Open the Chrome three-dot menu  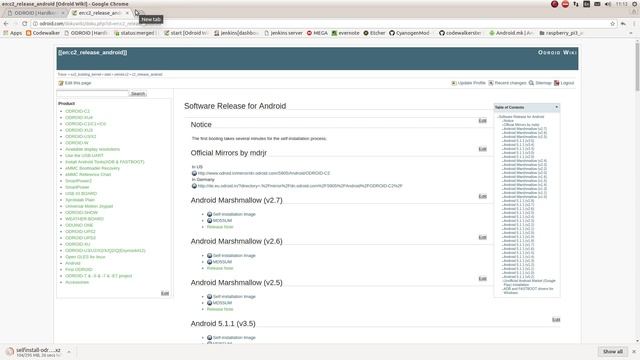pos(634,24)
